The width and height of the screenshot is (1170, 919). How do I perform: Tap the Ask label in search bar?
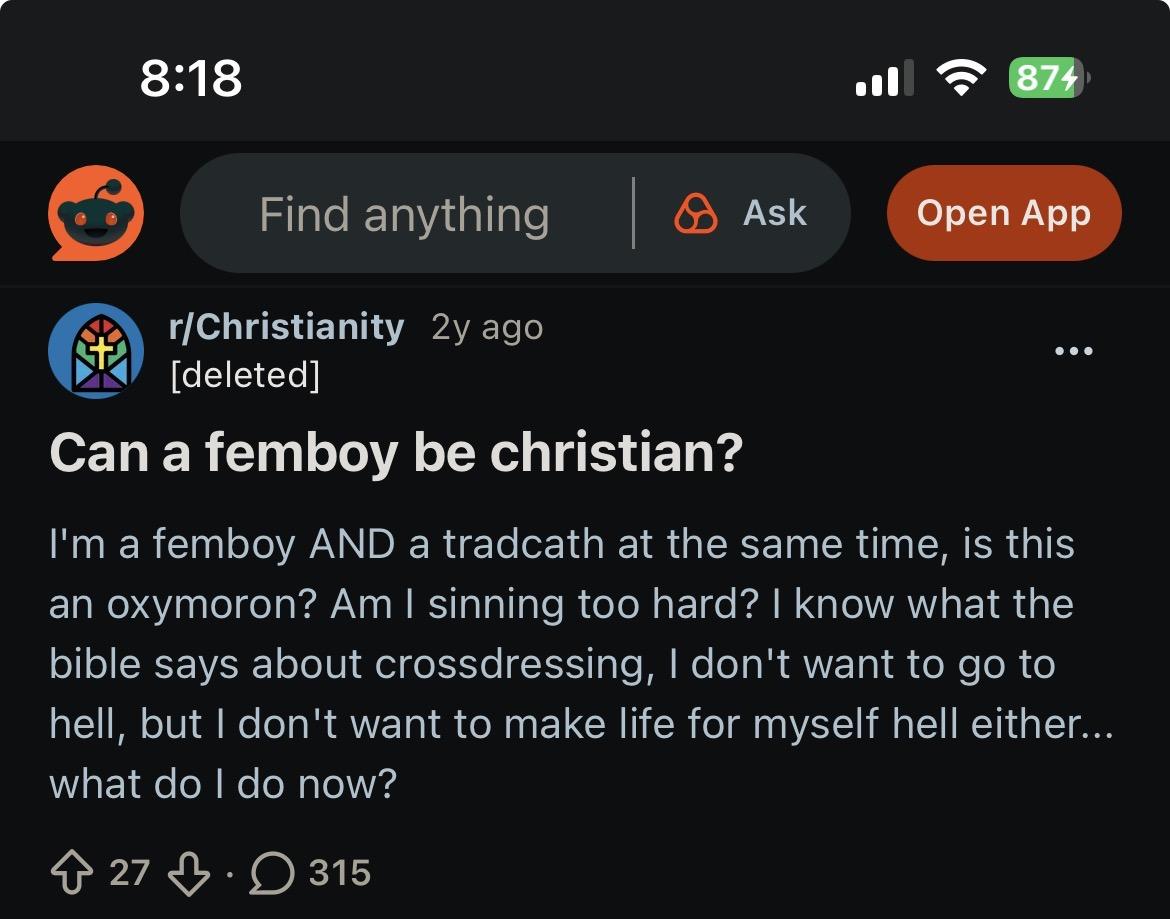[x=775, y=213]
